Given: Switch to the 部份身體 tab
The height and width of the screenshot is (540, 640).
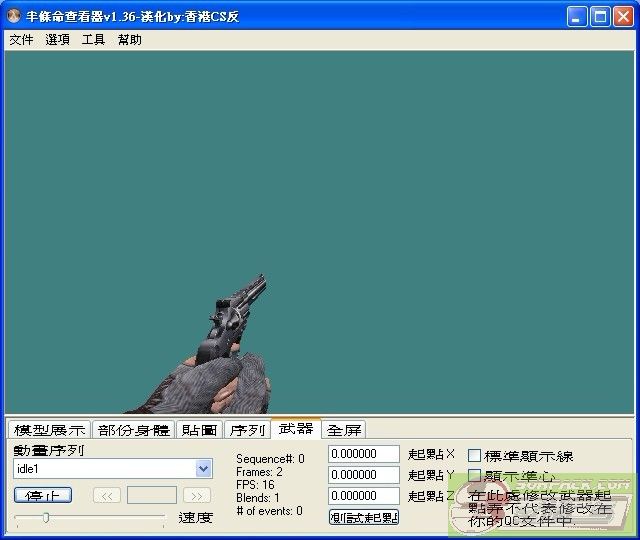Looking at the screenshot, I should tap(134, 430).
